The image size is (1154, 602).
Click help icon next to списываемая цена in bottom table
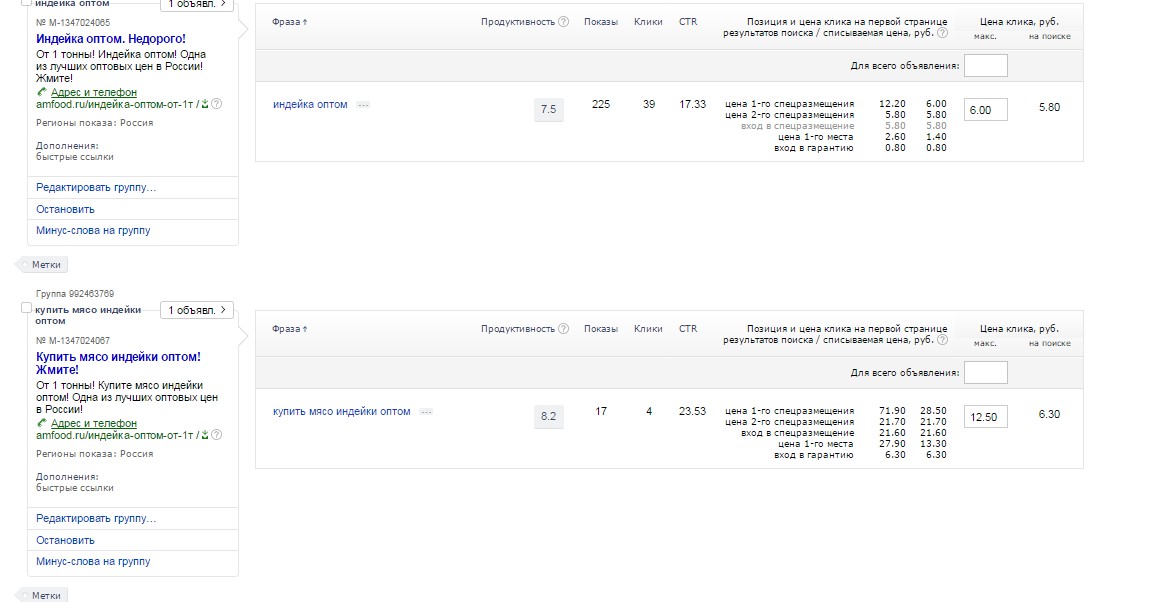pyautogui.click(x=942, y=341)
